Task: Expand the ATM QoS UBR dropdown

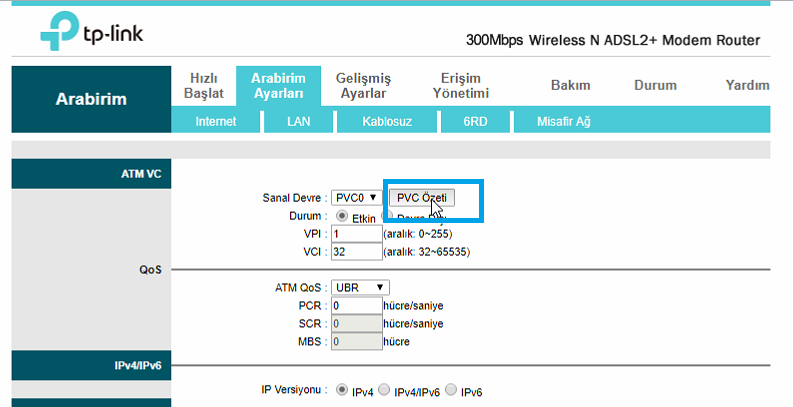Action: tap(360, 288)
